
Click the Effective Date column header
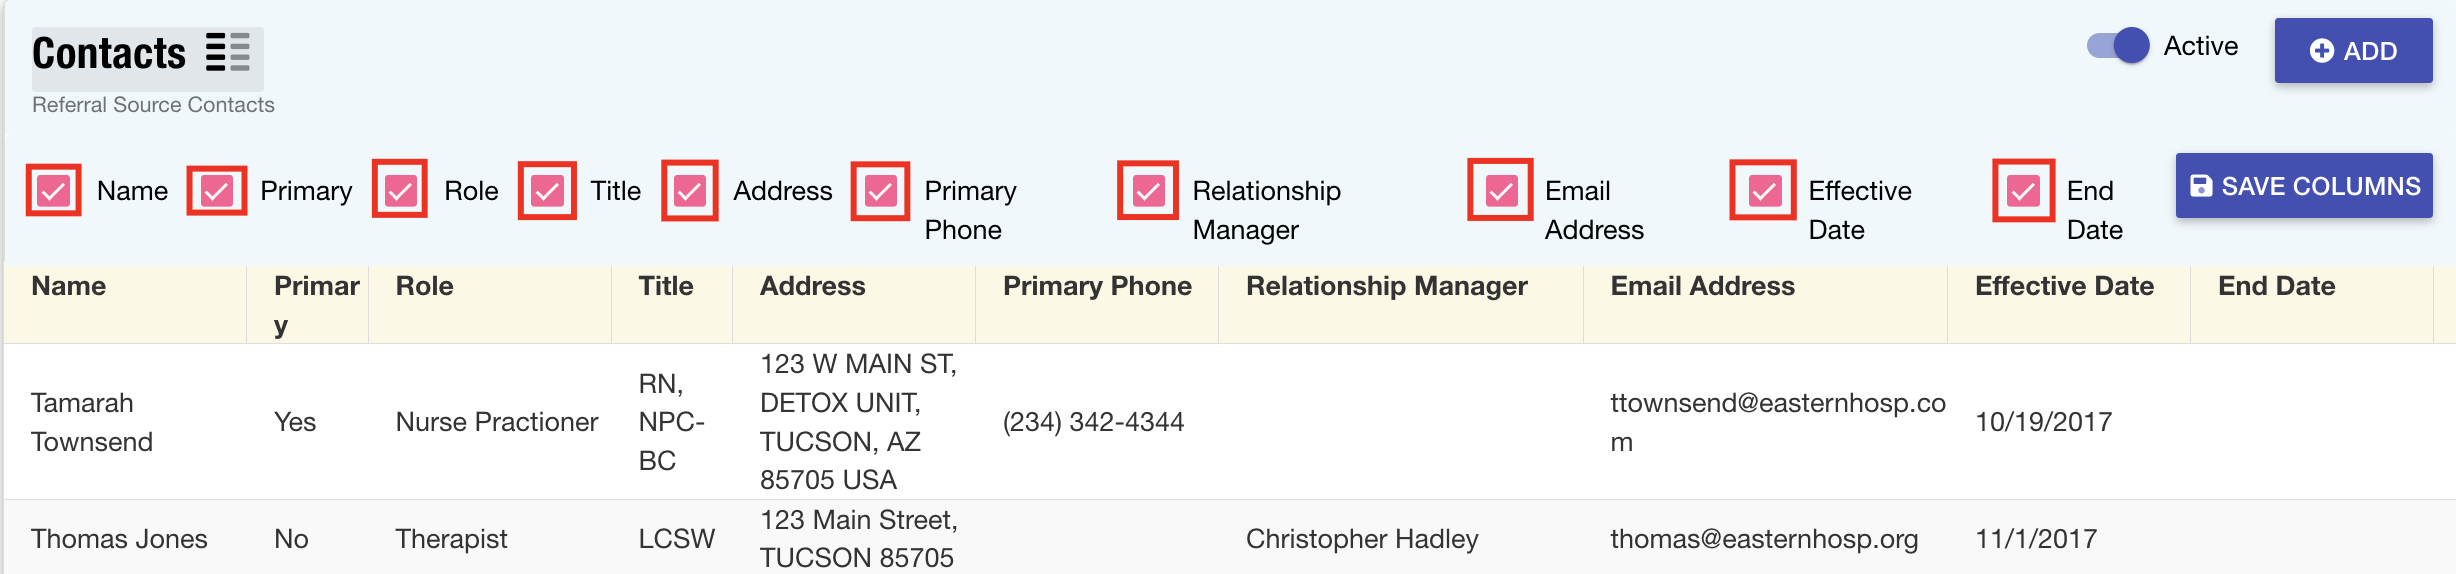[x=2064, y=287]
